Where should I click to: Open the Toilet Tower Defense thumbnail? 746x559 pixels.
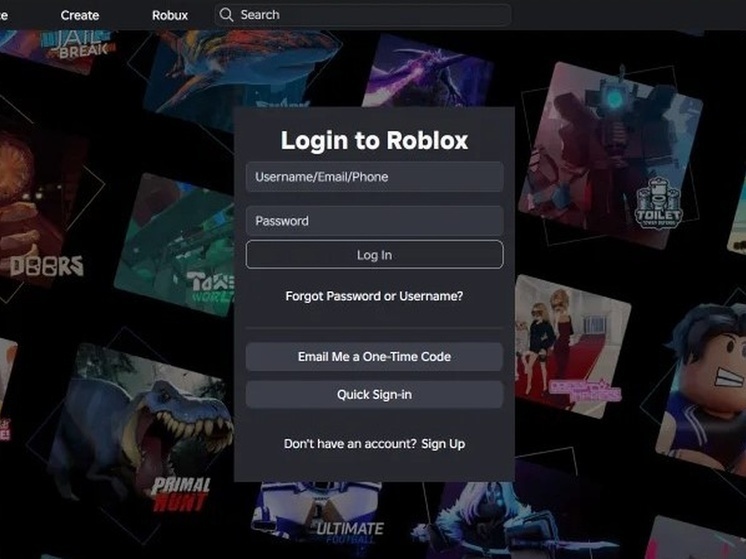pos(611,155)
